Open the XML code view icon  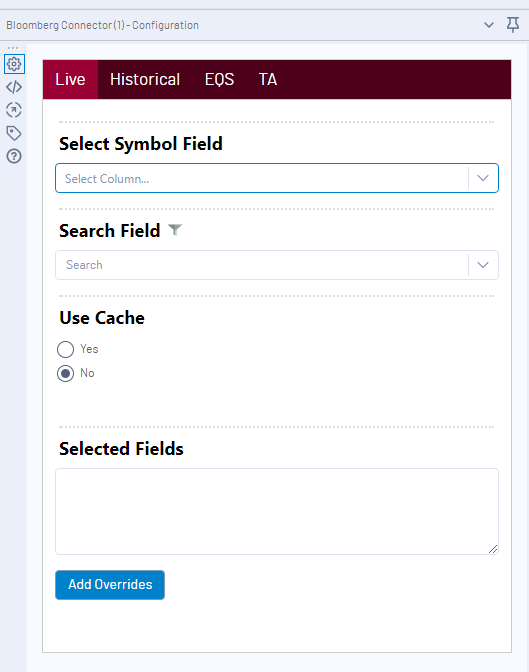[x=14, y=87]
